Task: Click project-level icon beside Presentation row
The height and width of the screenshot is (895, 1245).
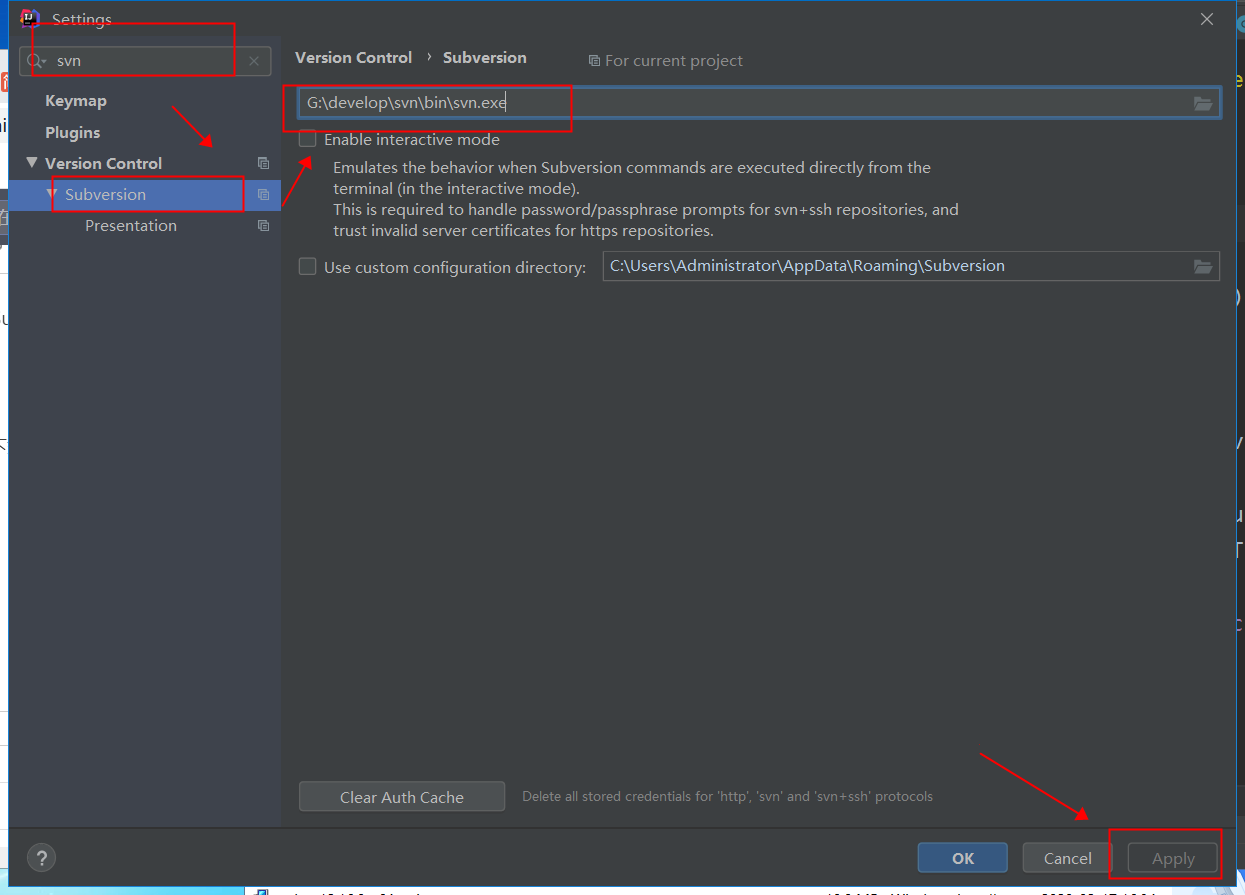Action: tap(263, 225)
